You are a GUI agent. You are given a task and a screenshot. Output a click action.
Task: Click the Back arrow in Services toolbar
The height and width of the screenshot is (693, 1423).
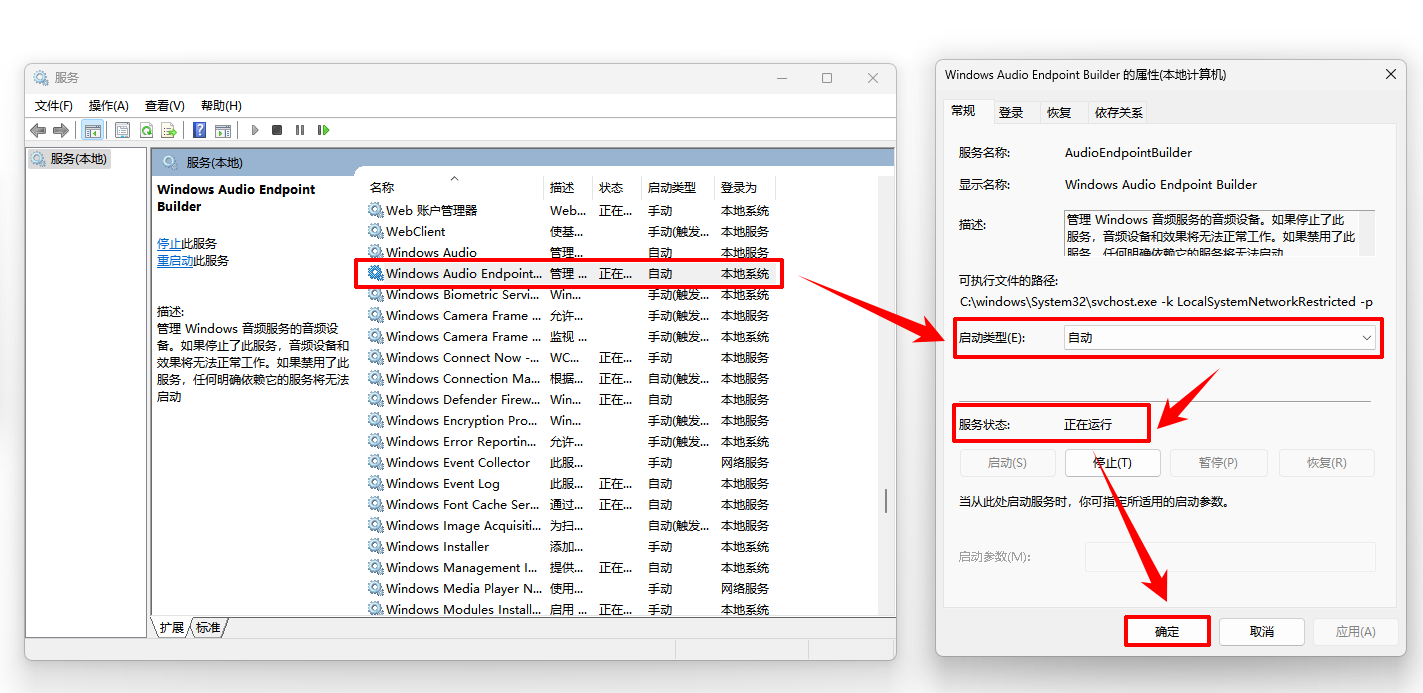[38, 130]
